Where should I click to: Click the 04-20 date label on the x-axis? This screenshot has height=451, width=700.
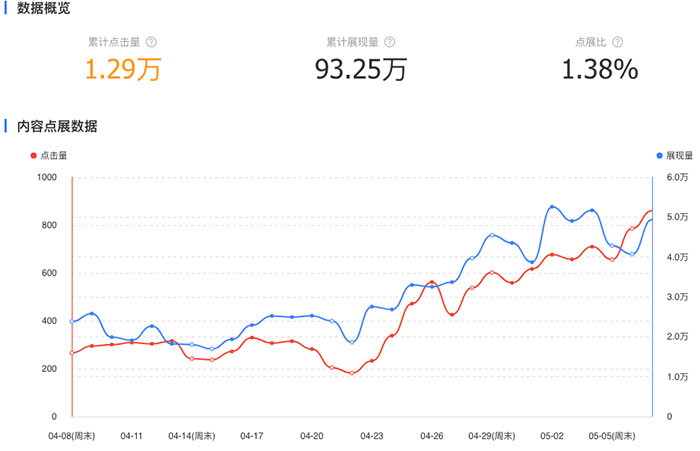[312, 436]
